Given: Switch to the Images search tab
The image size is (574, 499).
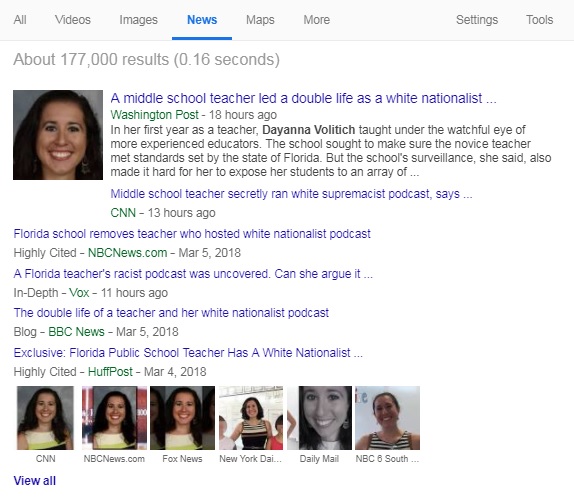Looking at the screenshot, I should point(138,20).
